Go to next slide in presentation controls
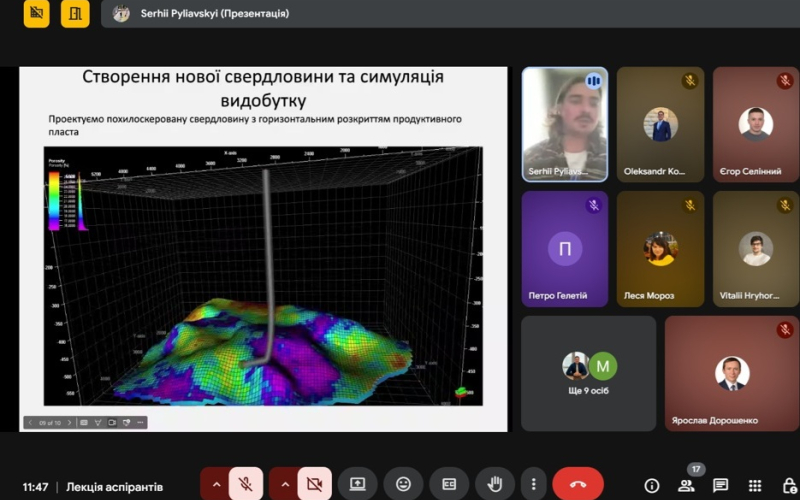This screenshot has height=500, width=800. click(x=70, y=423)
